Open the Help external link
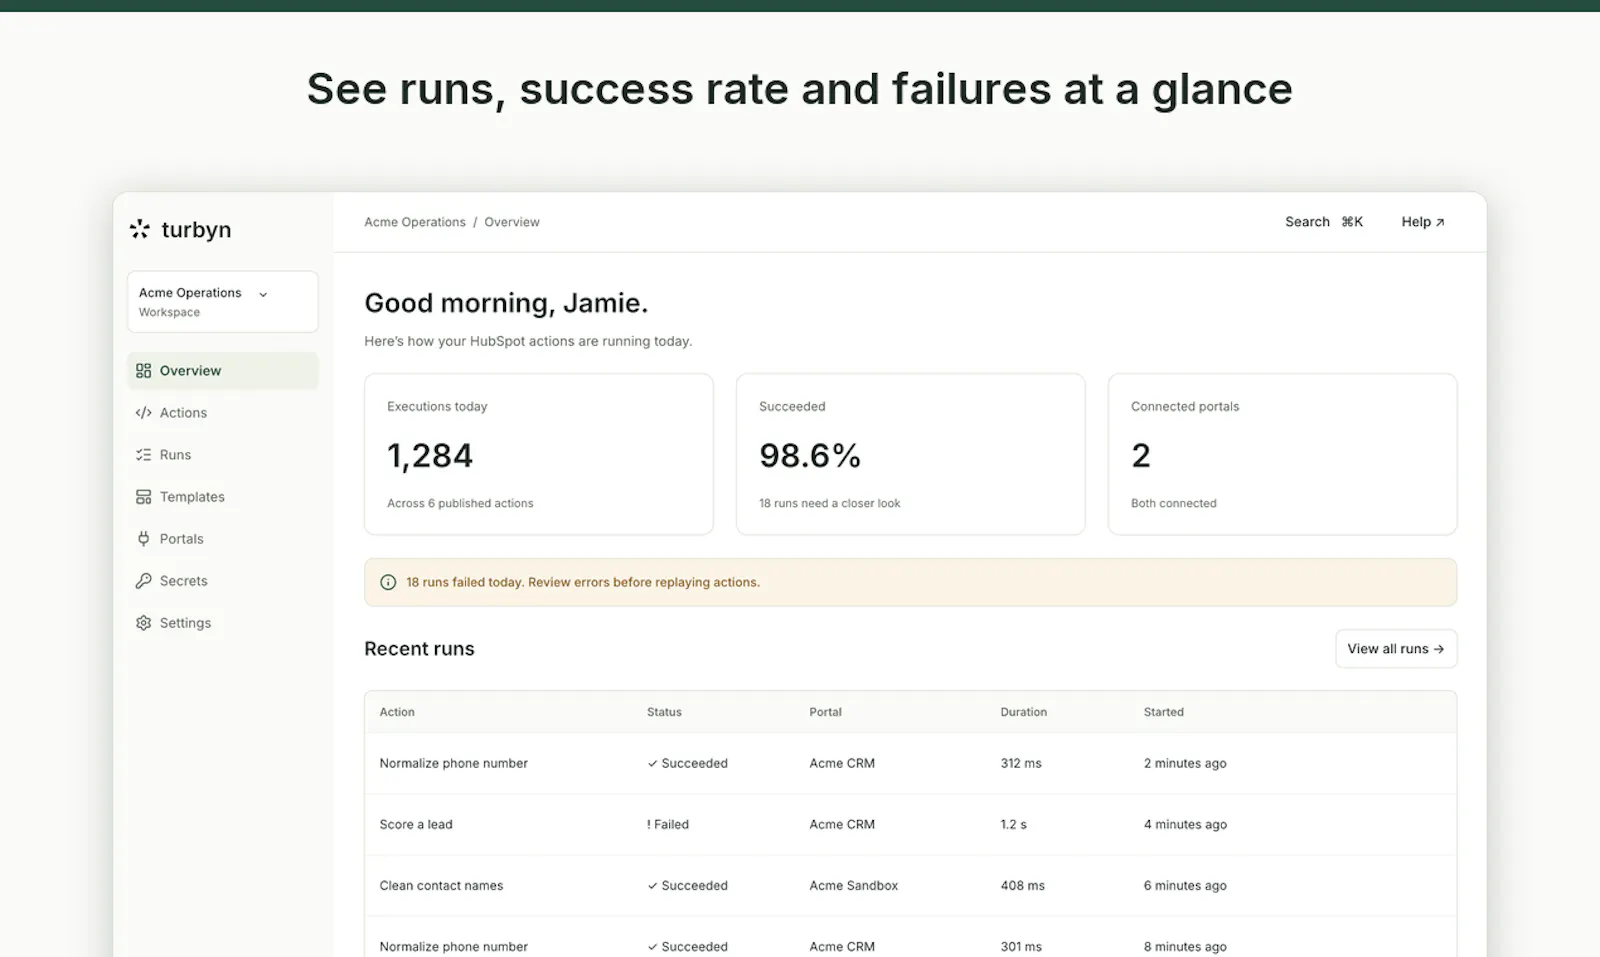Viewport: 1600px width, 957px height. [1423, 222]
